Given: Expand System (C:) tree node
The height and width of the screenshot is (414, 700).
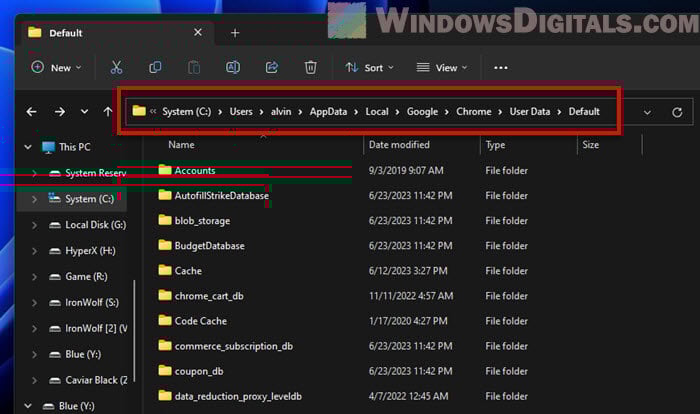Looking at the screenshot, I should coord(34,199).
